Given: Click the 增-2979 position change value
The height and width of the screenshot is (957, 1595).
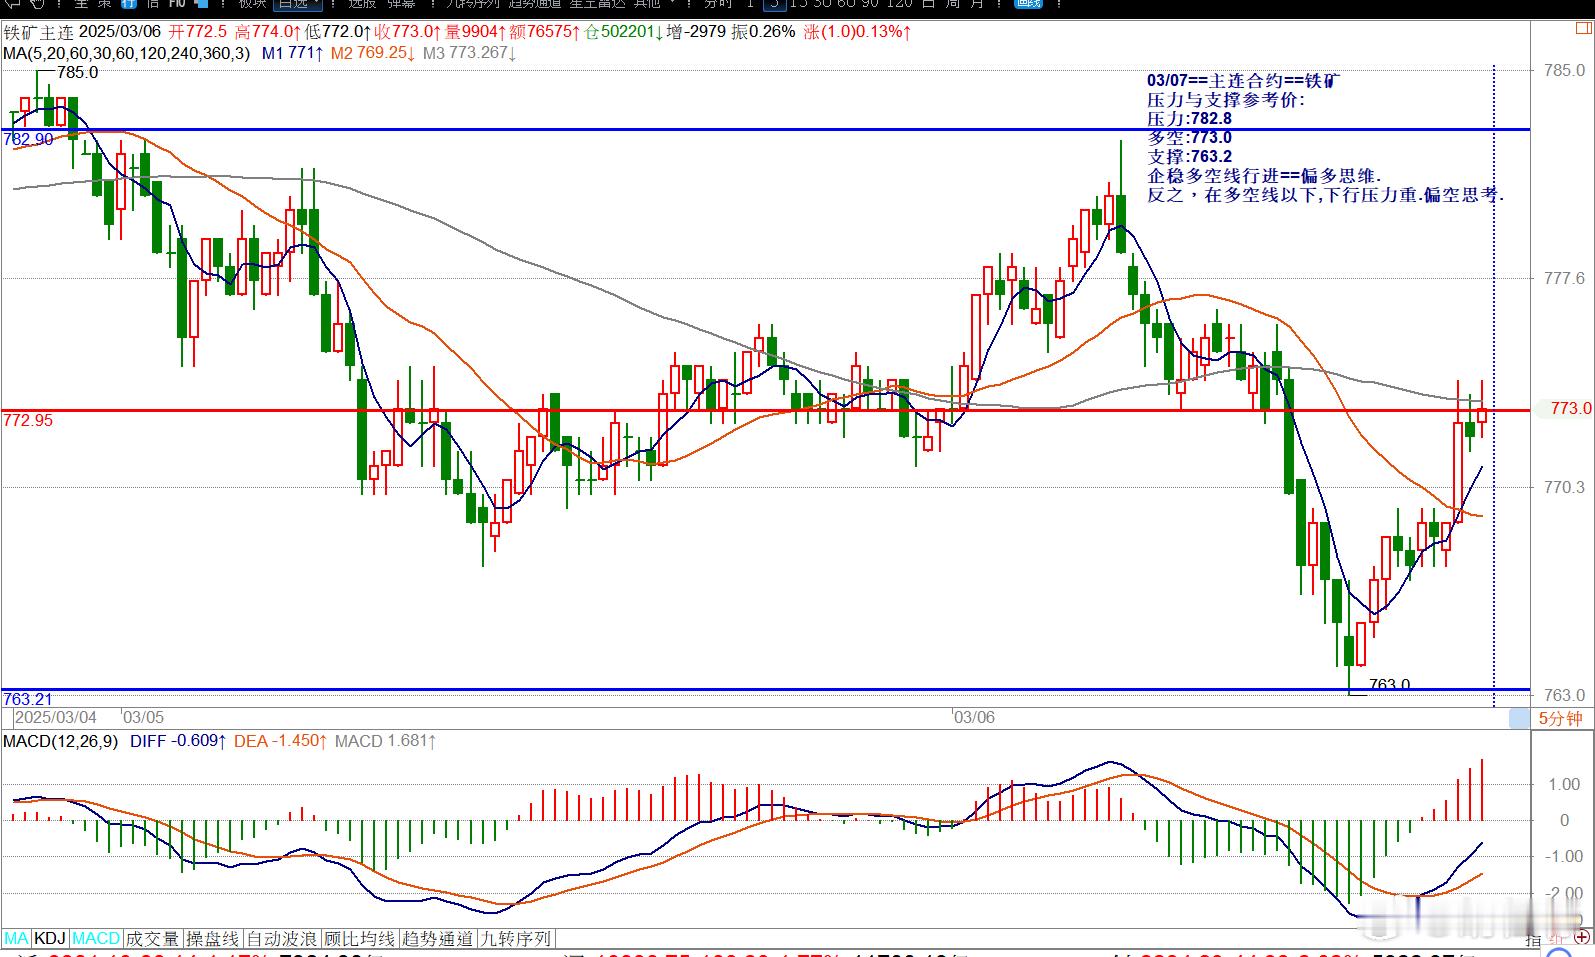Looking at the screenshot, I should pos(697,32).
